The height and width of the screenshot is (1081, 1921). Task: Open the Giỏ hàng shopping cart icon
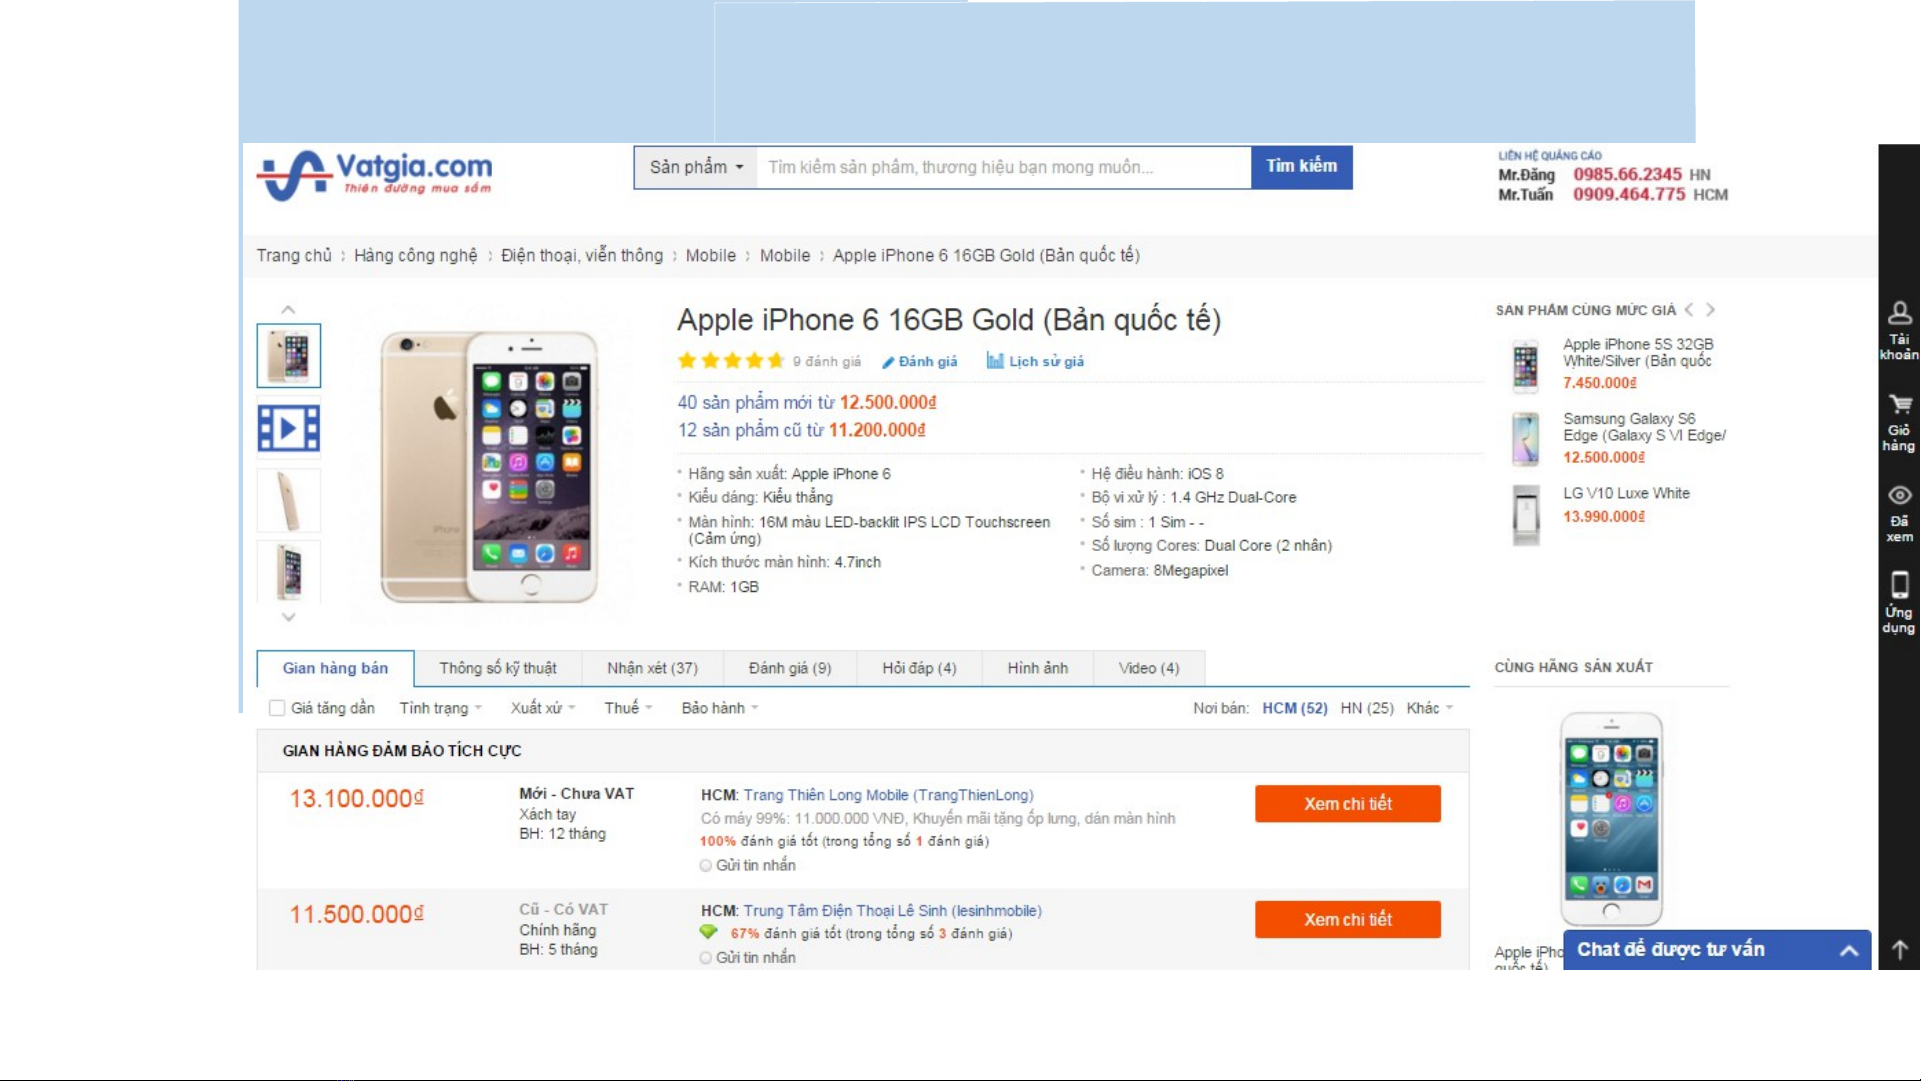(1899, 405)
